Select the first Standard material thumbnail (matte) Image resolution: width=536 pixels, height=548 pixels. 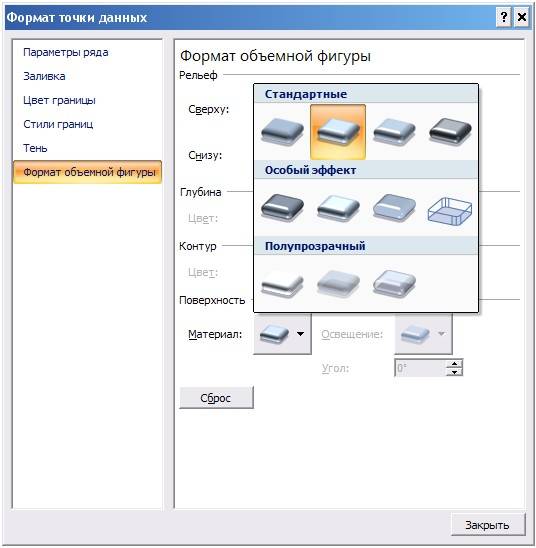coord(282,131)
